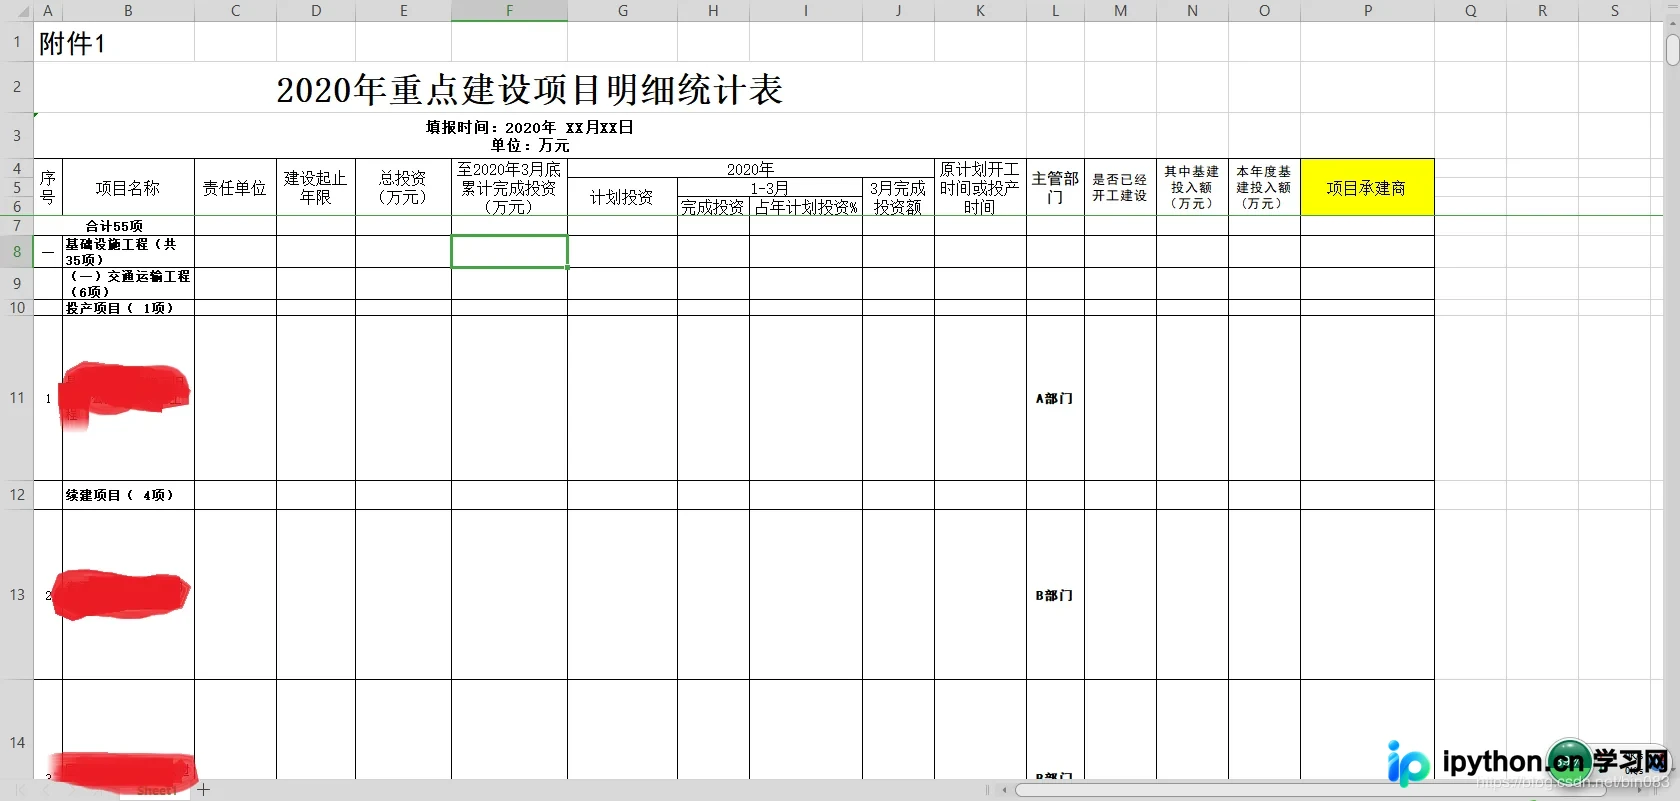The image size is (1680, 801).
Task: Click the 续建项目(4项) cell
Action: (x=128, y=495)
